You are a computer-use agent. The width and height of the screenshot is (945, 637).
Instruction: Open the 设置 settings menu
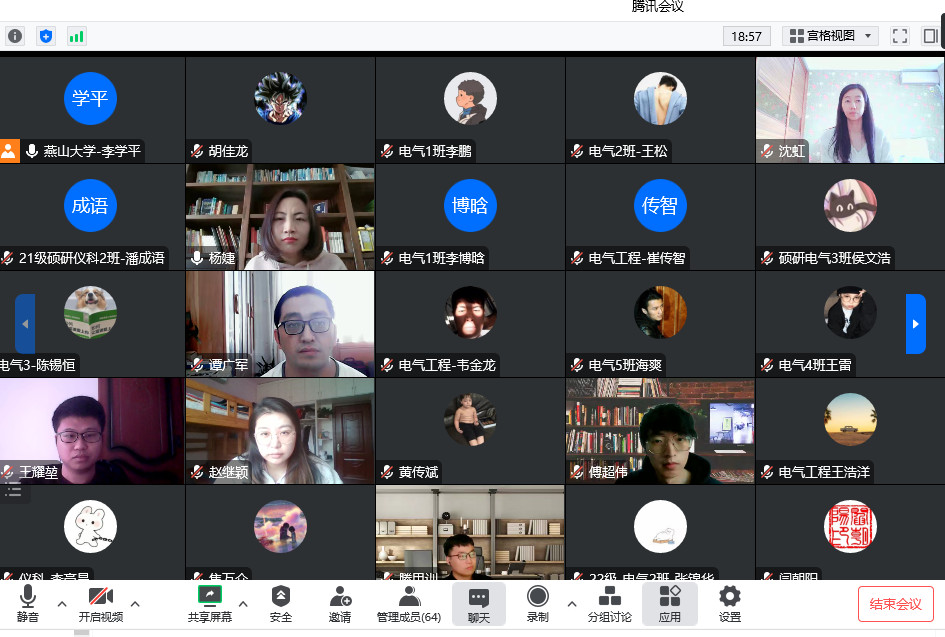tap(730, 604)
